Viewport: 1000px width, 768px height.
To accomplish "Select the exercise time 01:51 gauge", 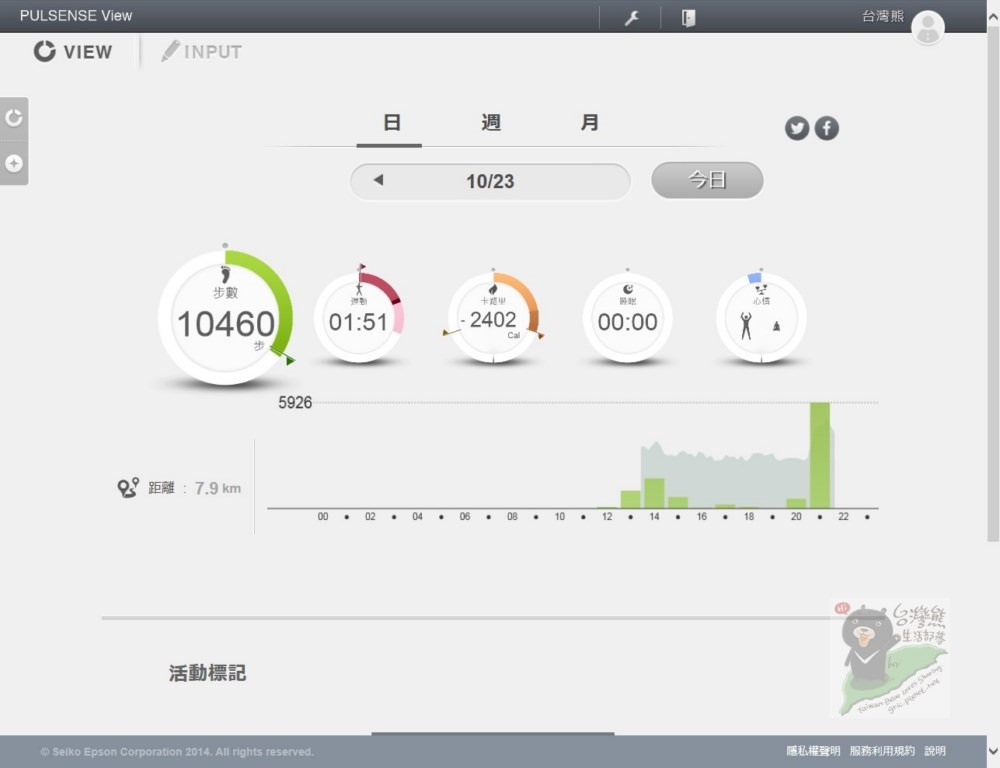I will (359, 318).
